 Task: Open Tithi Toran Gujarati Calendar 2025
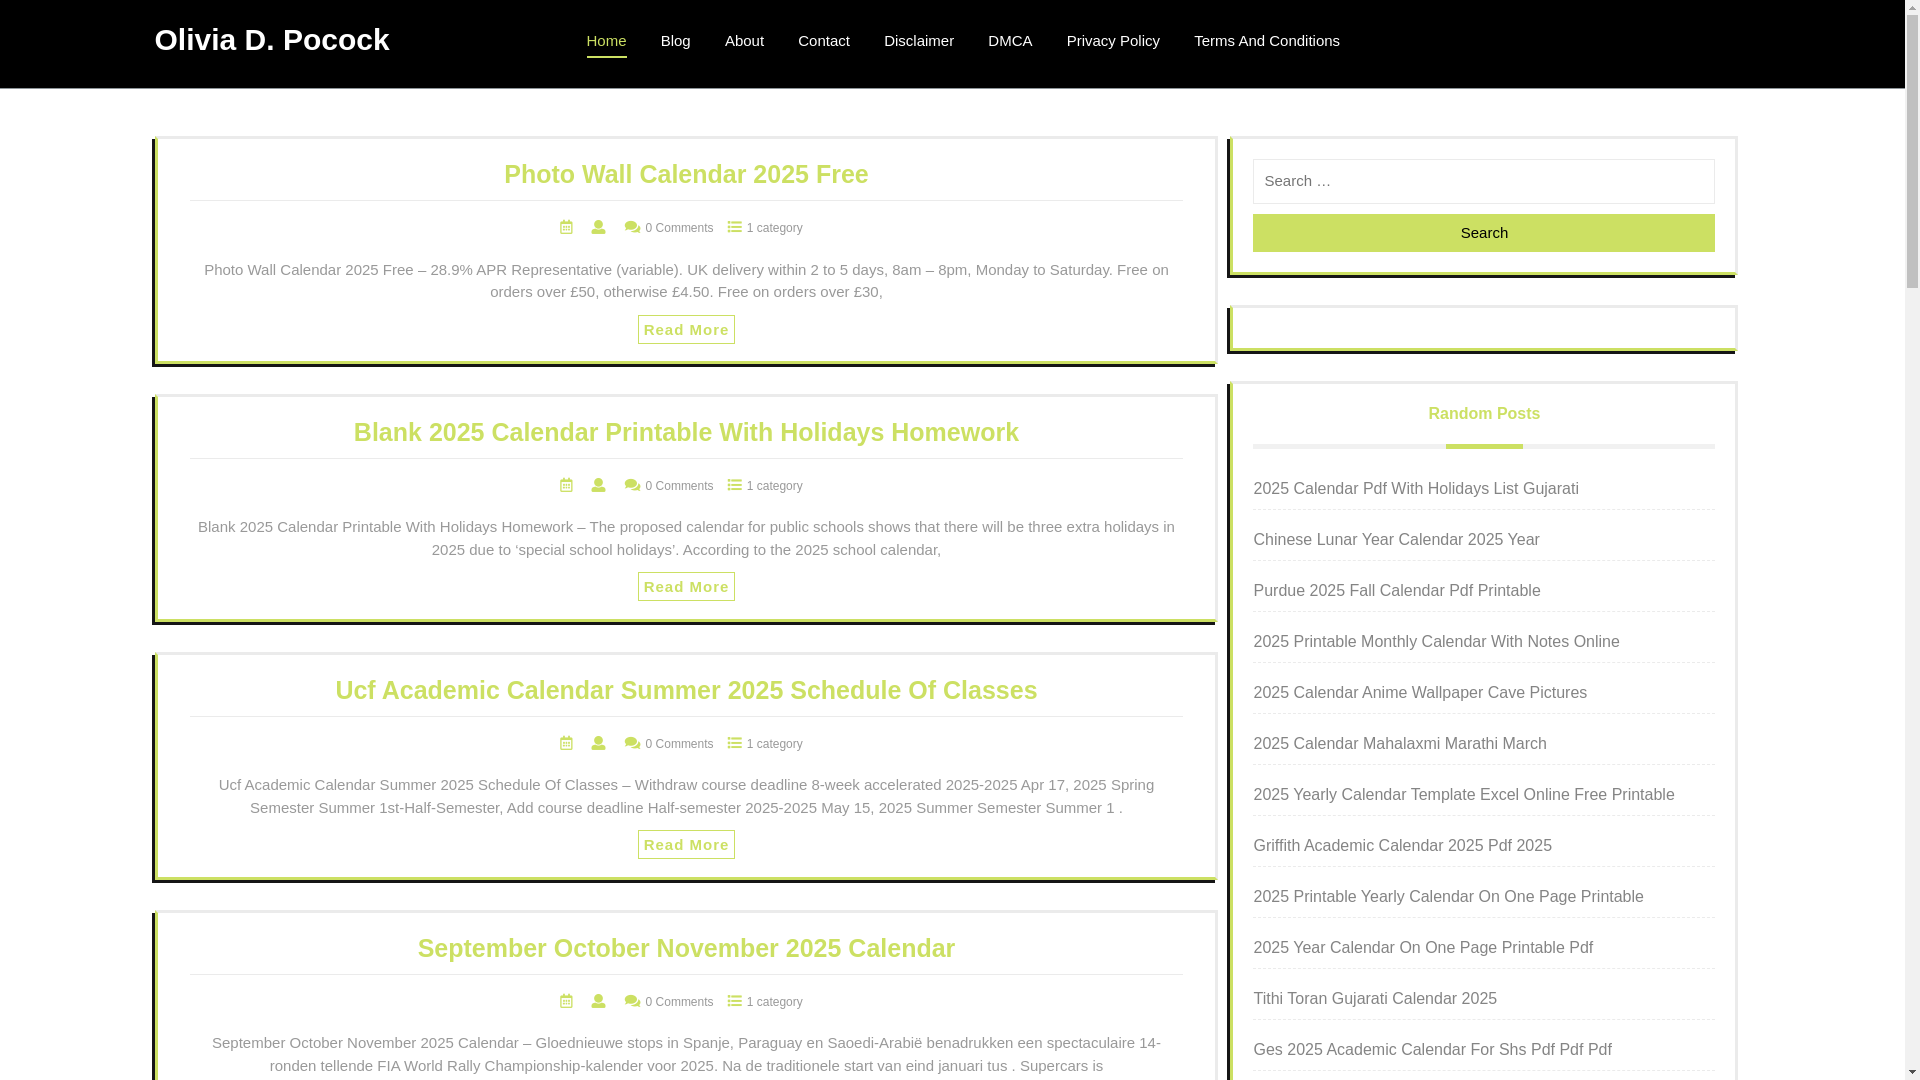coord(1375,999)
